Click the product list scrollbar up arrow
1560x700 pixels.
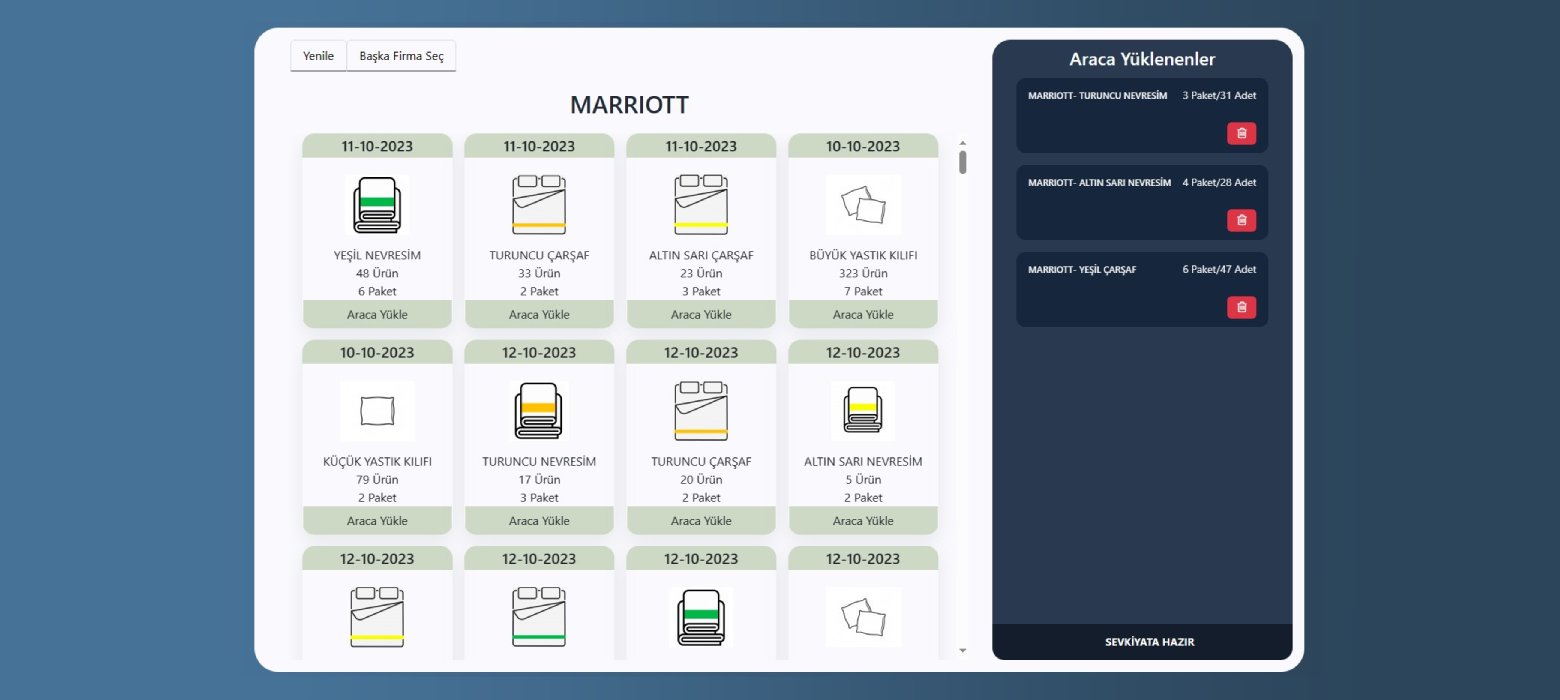click(963, 143)
